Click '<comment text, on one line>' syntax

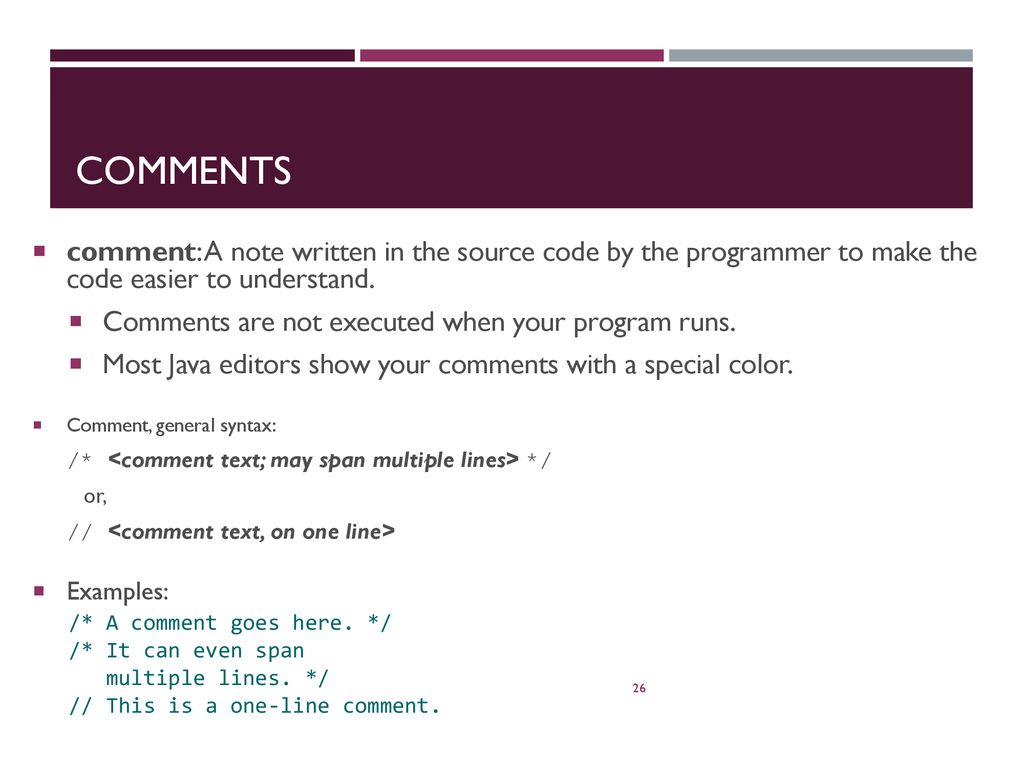251,532
